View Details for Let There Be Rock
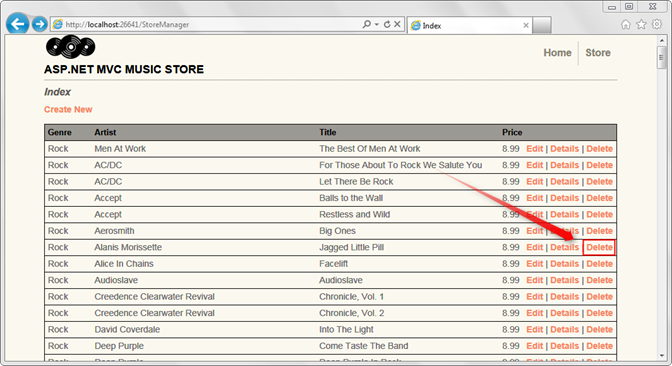The height and width of the screenshot is (366, 672). click(564, 182)
